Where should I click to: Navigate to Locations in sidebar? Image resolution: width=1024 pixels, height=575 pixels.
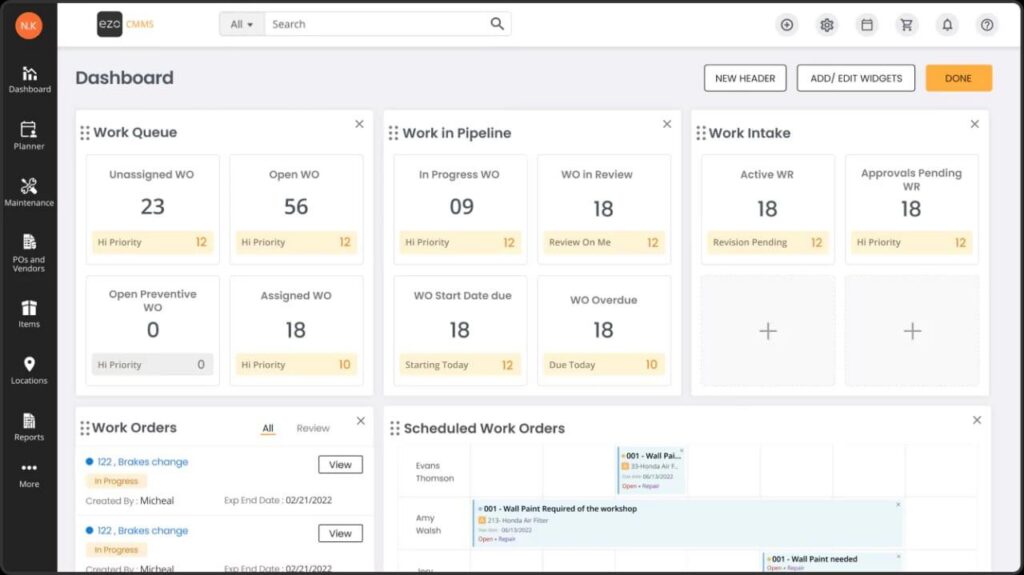pyautogui.click(x=29, y=370)
